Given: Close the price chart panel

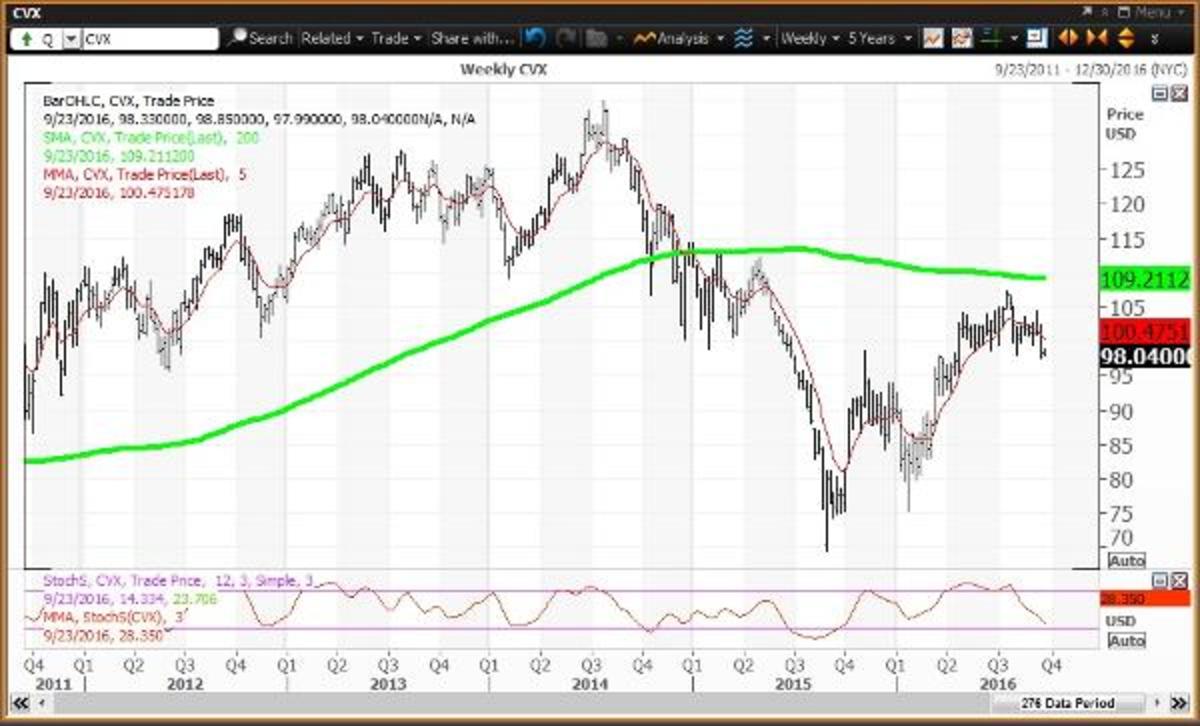Looking at the screenshot, I should click(1179, 93).
